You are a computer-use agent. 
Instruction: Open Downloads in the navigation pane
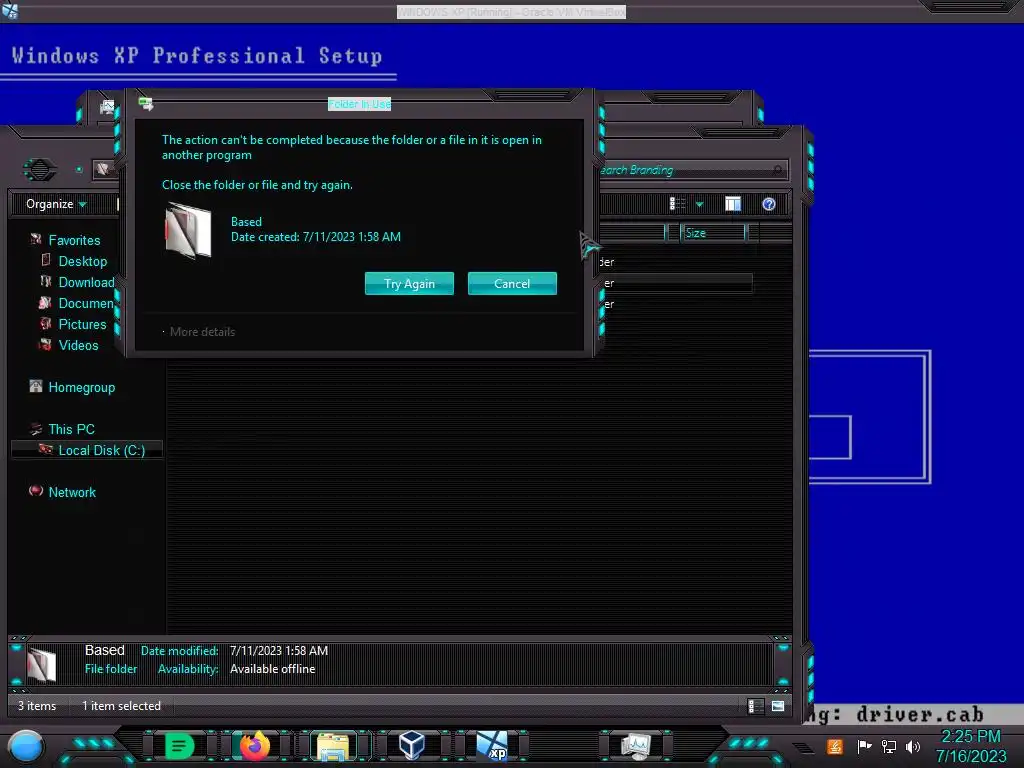[x=86, y=282]
